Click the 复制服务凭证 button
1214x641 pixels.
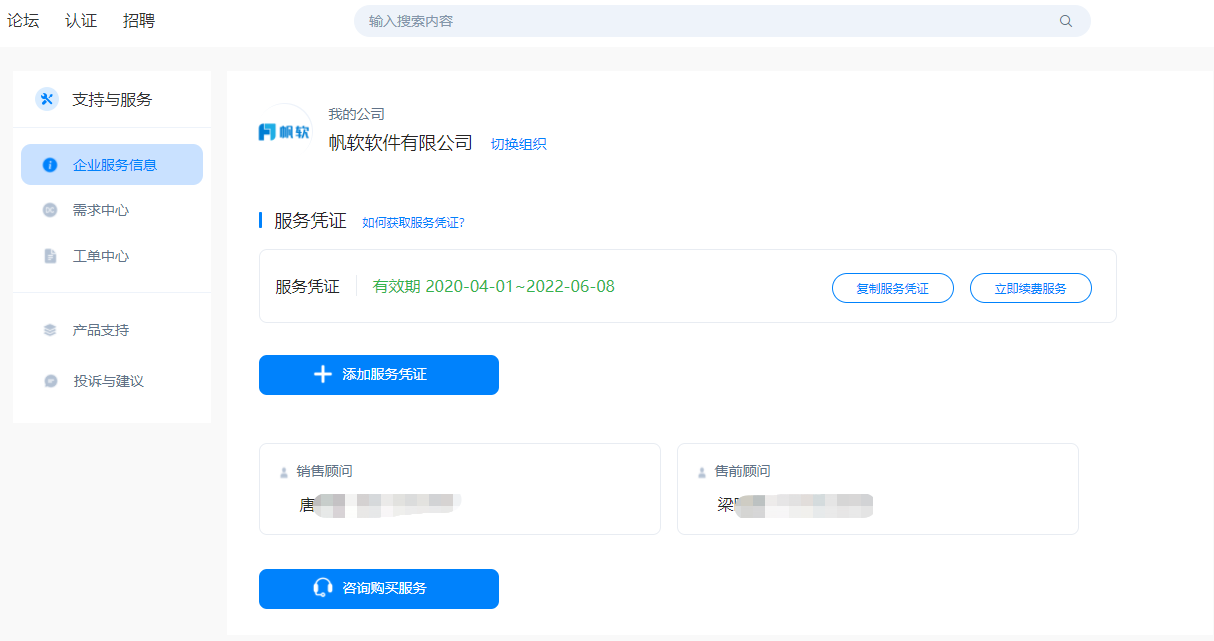(x=893, y=288)
